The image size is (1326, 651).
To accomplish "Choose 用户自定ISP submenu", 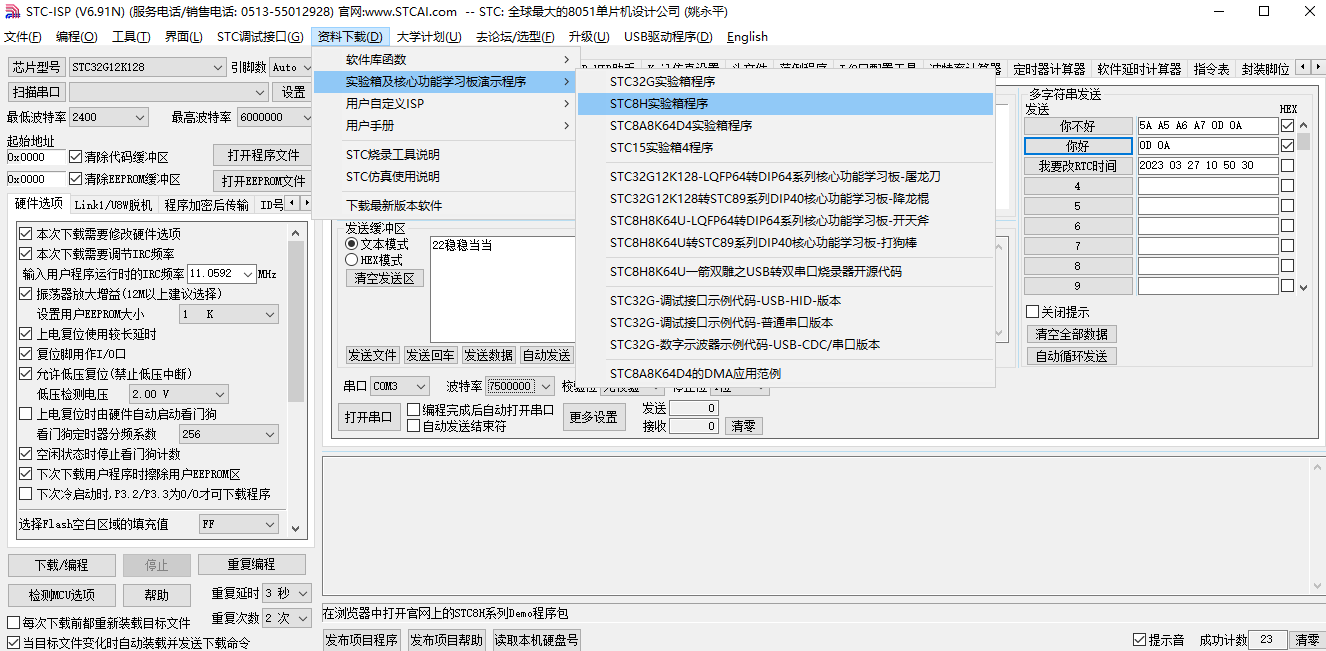I will click(x=444, y=103).
